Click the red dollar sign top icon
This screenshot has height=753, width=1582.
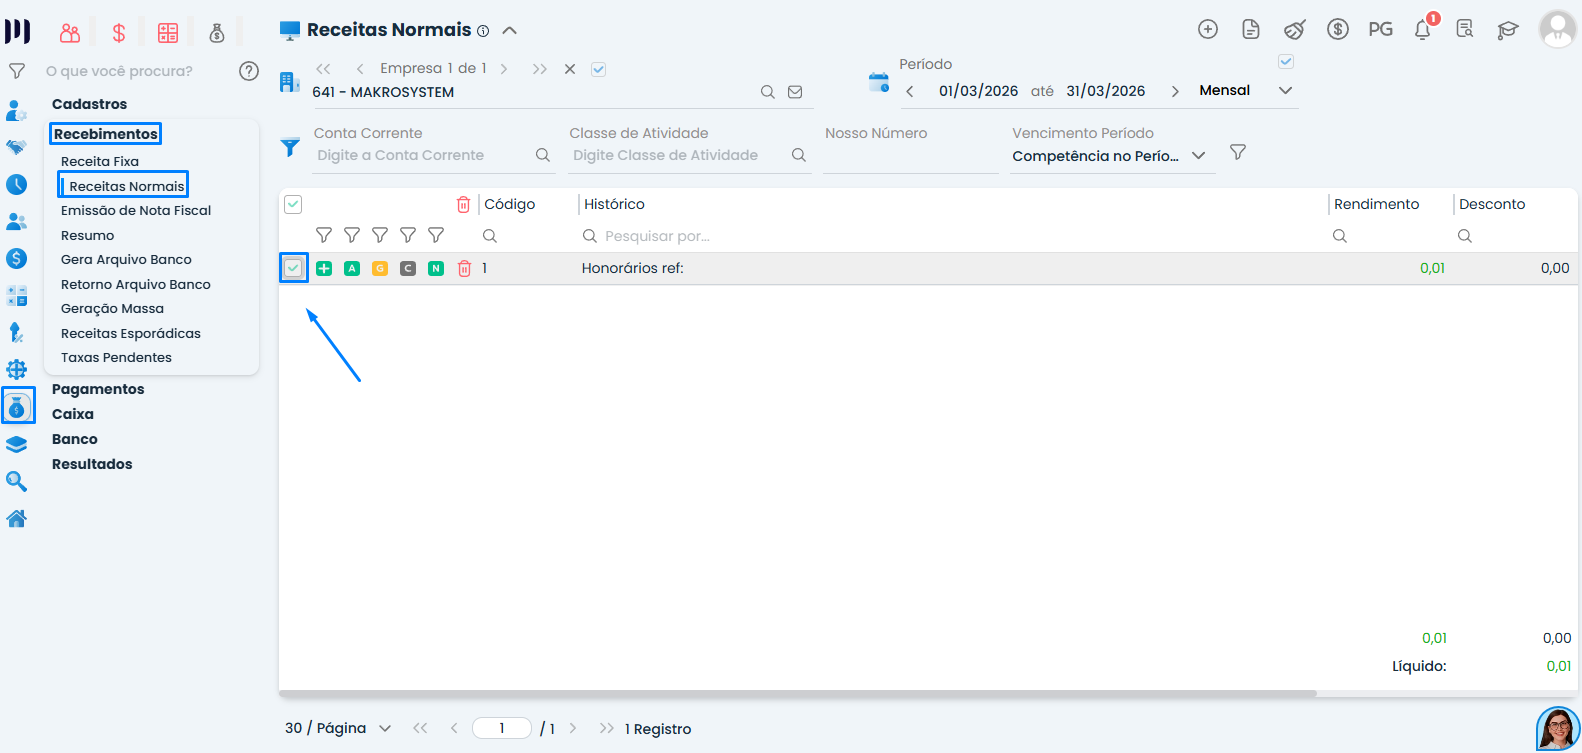[x=119, y=33]
